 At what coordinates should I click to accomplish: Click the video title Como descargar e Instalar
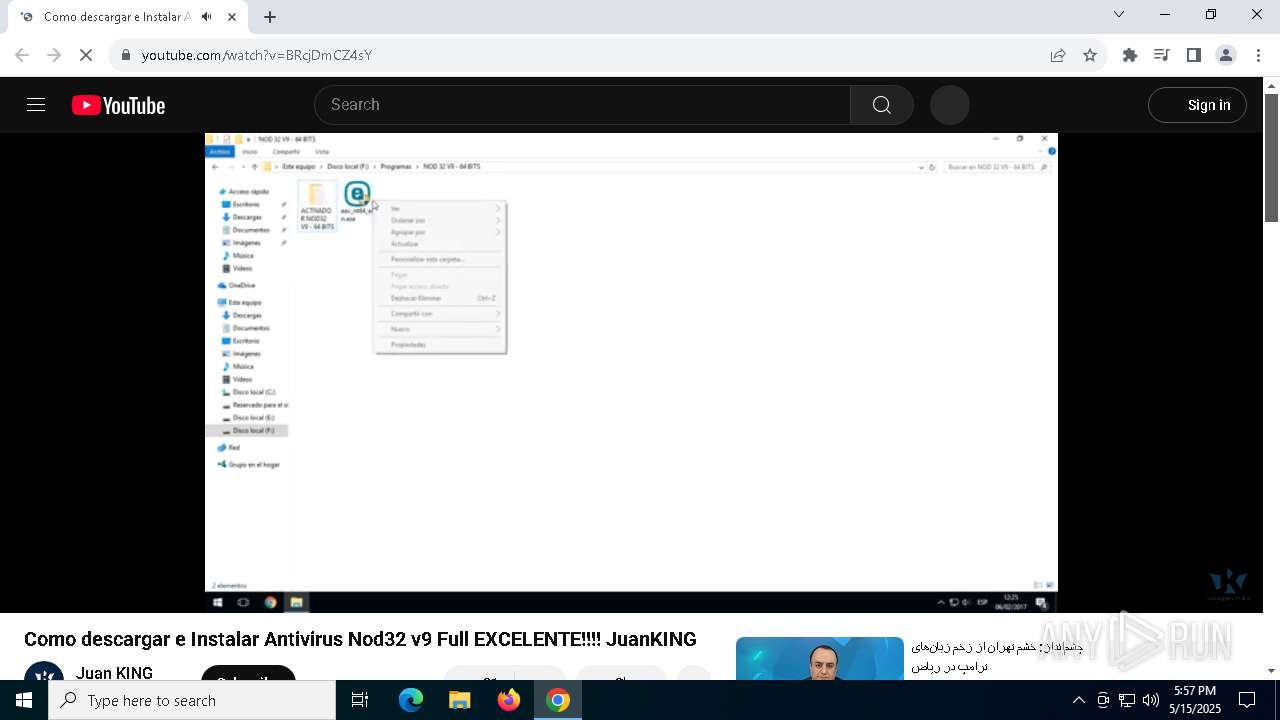click(x=360, y=639)
